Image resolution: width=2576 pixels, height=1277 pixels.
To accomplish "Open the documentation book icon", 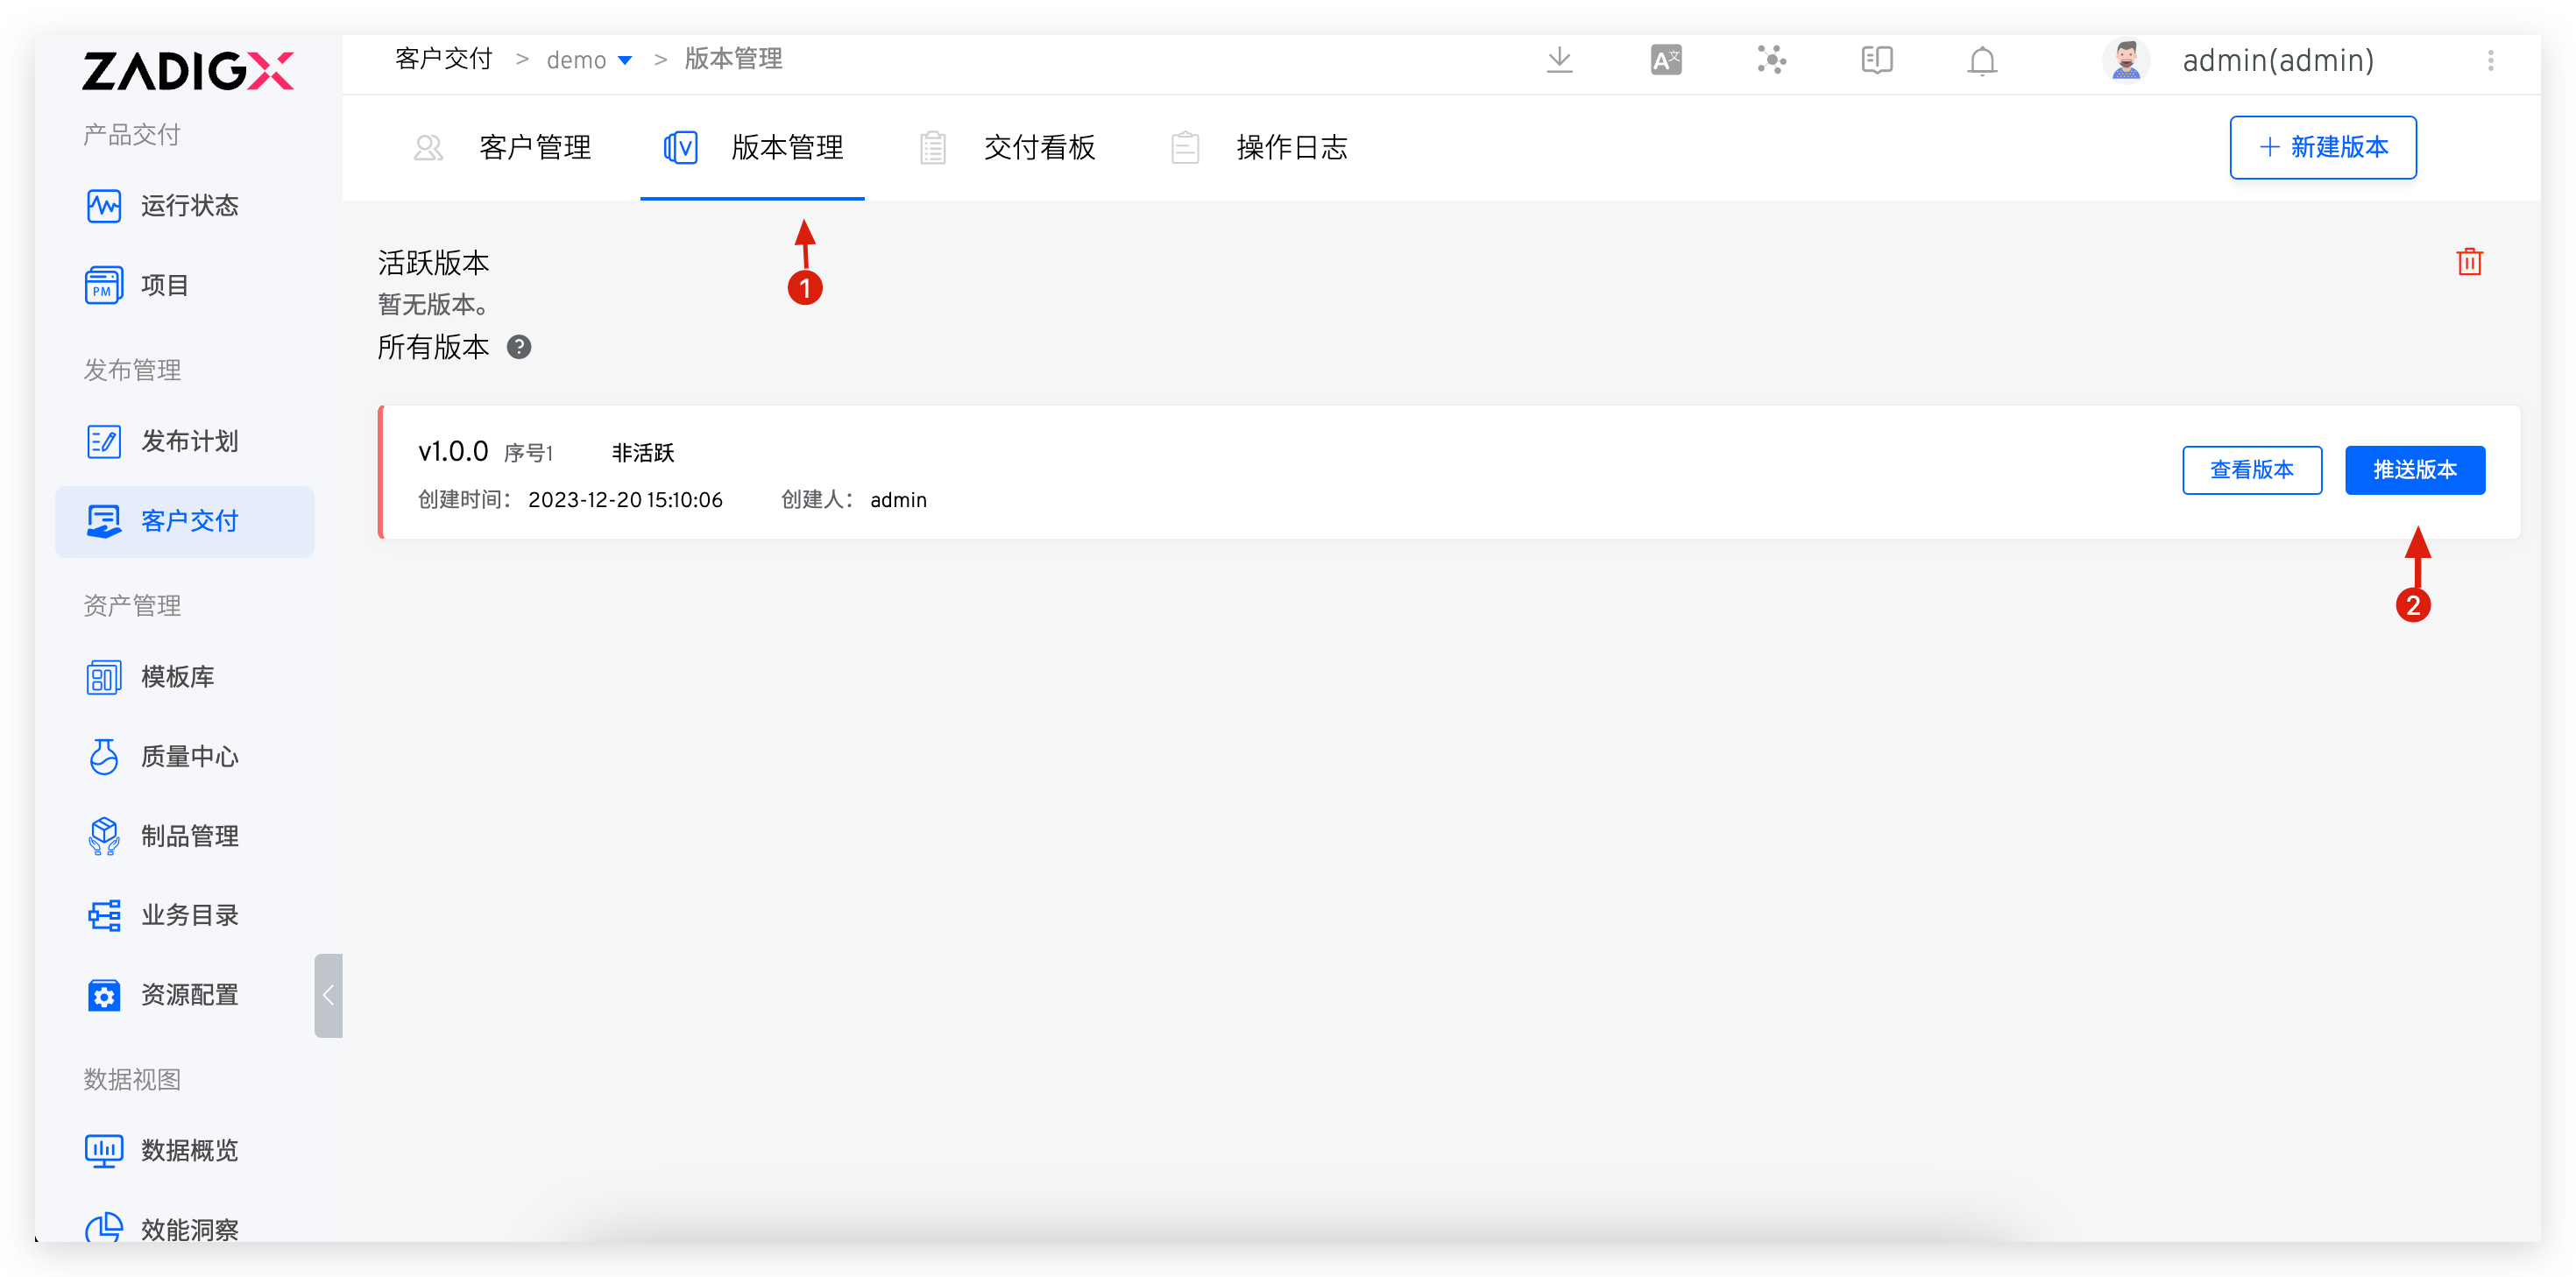I will [1877, 61].
